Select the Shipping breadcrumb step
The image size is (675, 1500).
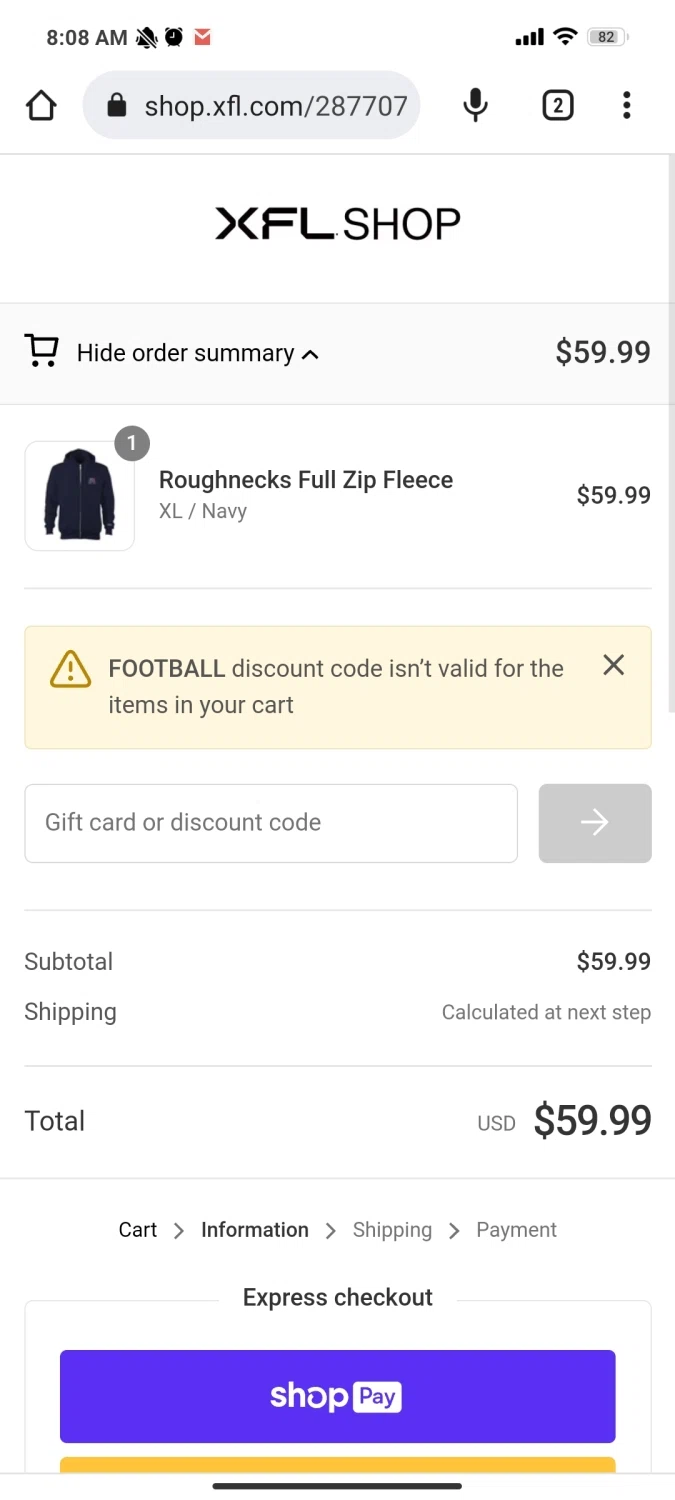[392, 1230]
